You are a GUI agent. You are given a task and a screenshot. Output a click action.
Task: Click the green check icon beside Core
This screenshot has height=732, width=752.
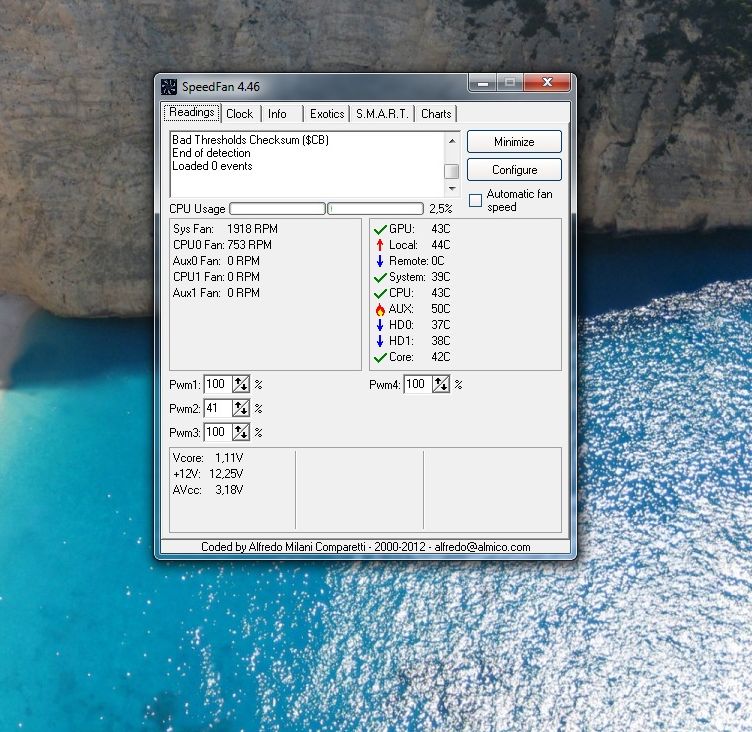click(x=380, y=357)
